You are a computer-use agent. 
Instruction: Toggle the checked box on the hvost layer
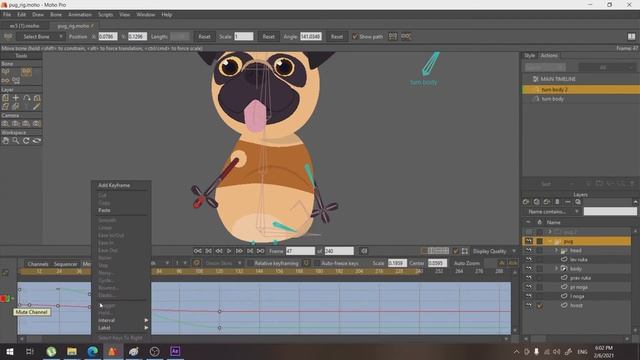click(540, 305)
